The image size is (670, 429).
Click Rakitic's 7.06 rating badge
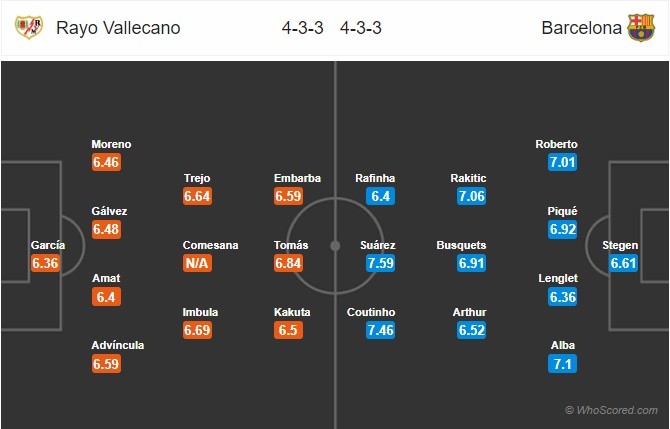pyautogui.click(x=470, y=197)
